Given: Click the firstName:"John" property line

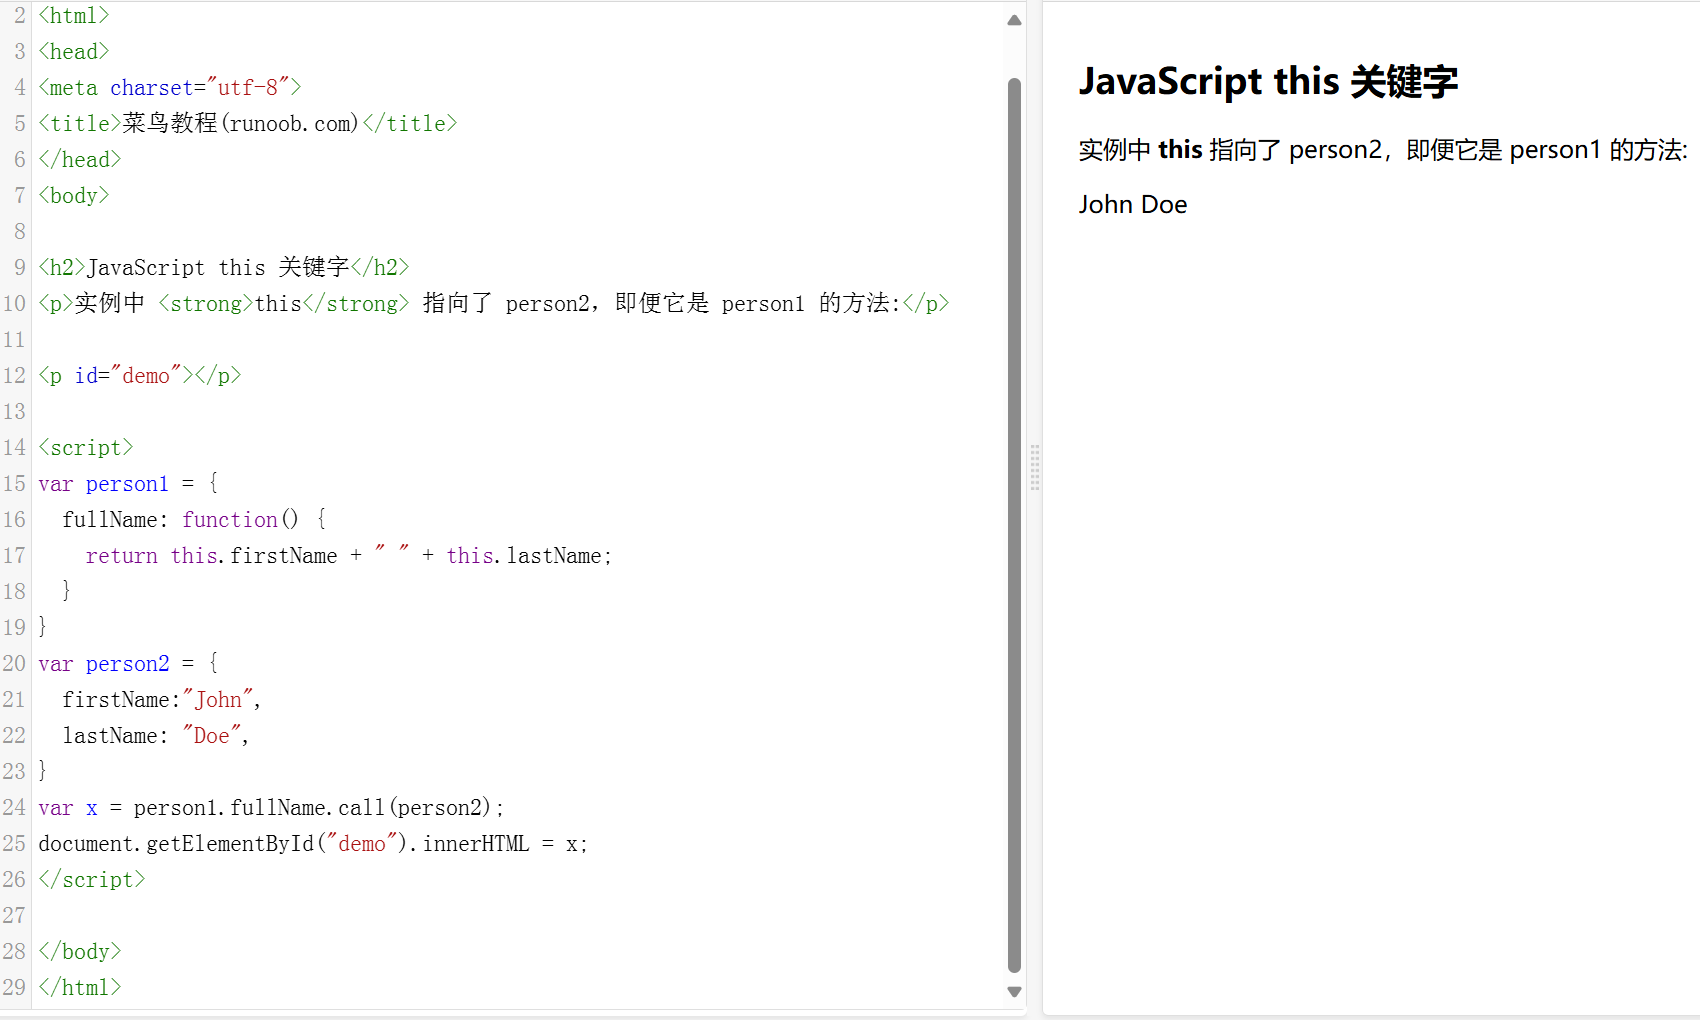Looking at the screenshot, I should coord(161,700).
